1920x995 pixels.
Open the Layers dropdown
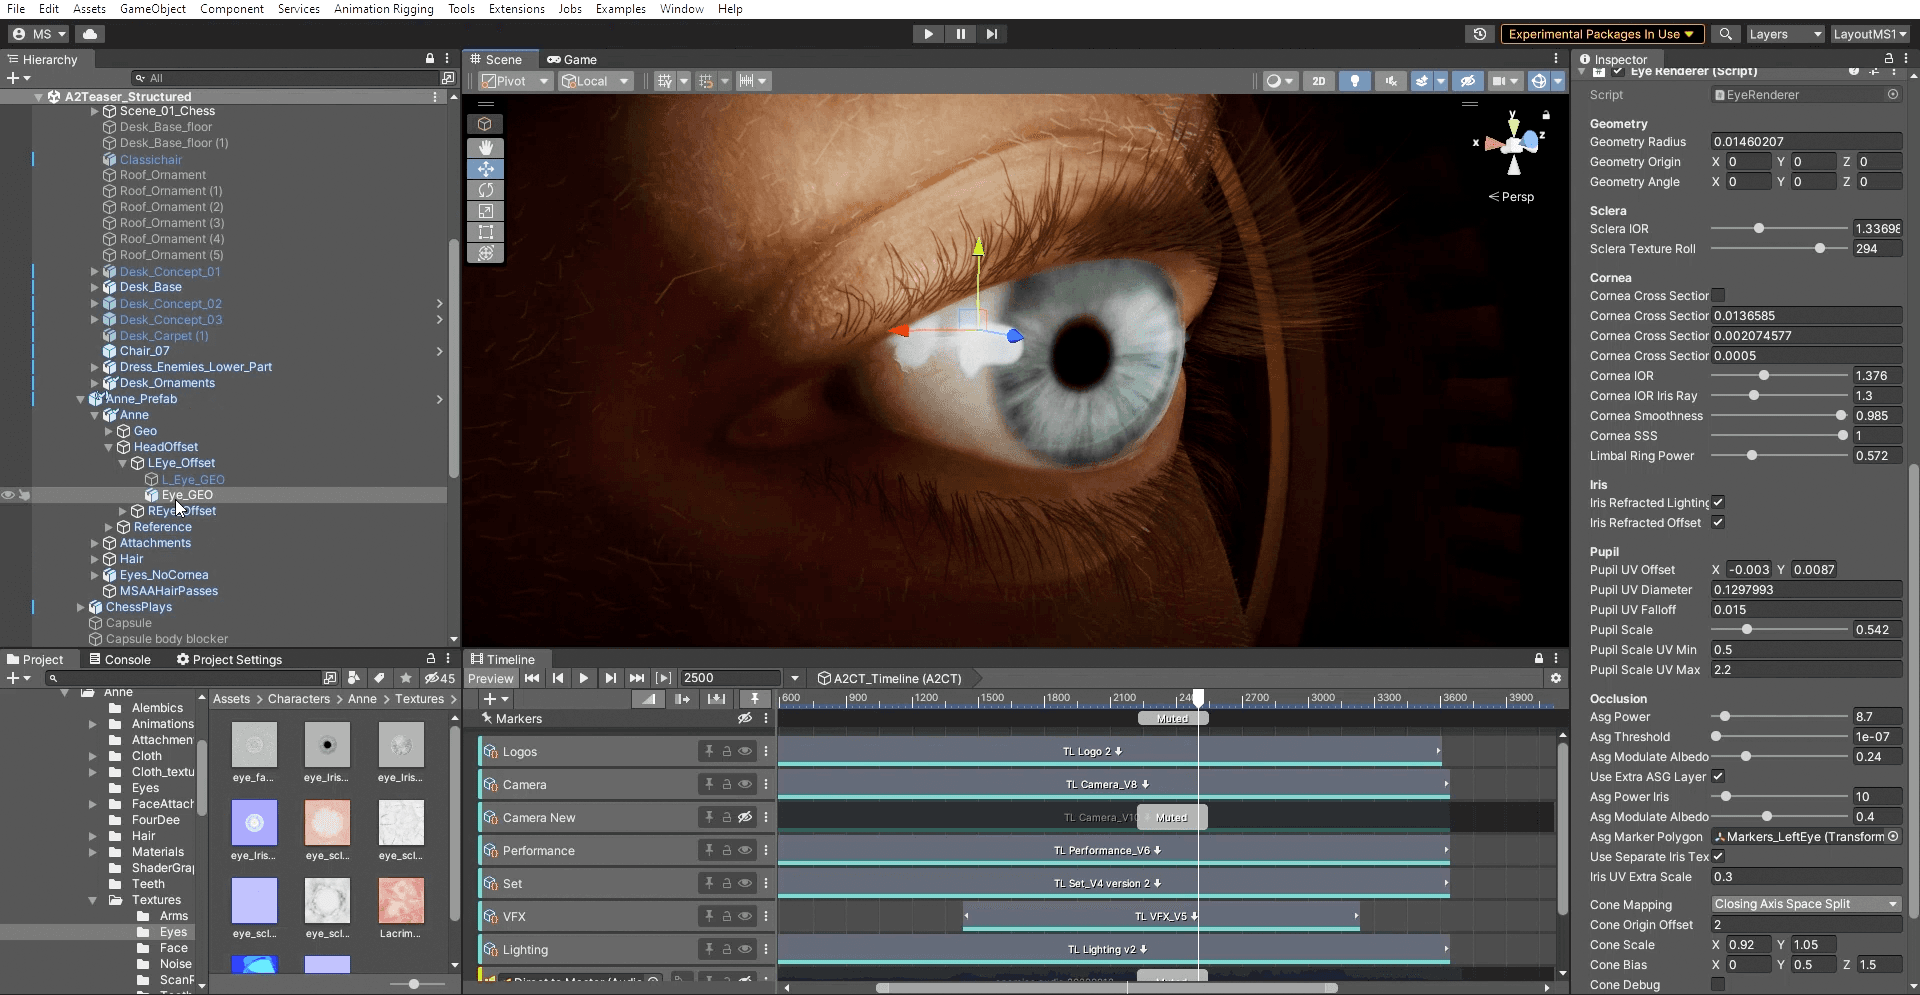[1784, 33]
